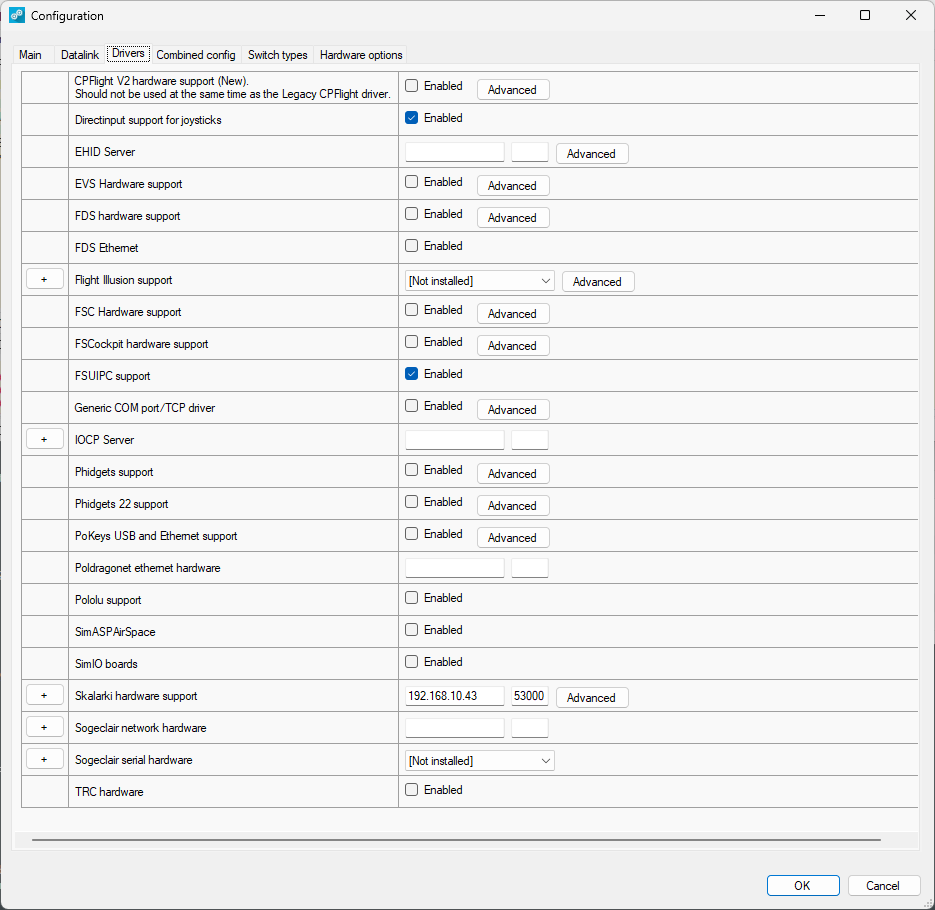Enable Pololu support checkbox
This screenshot has height=910, width=935.
[x=411, y=598]
